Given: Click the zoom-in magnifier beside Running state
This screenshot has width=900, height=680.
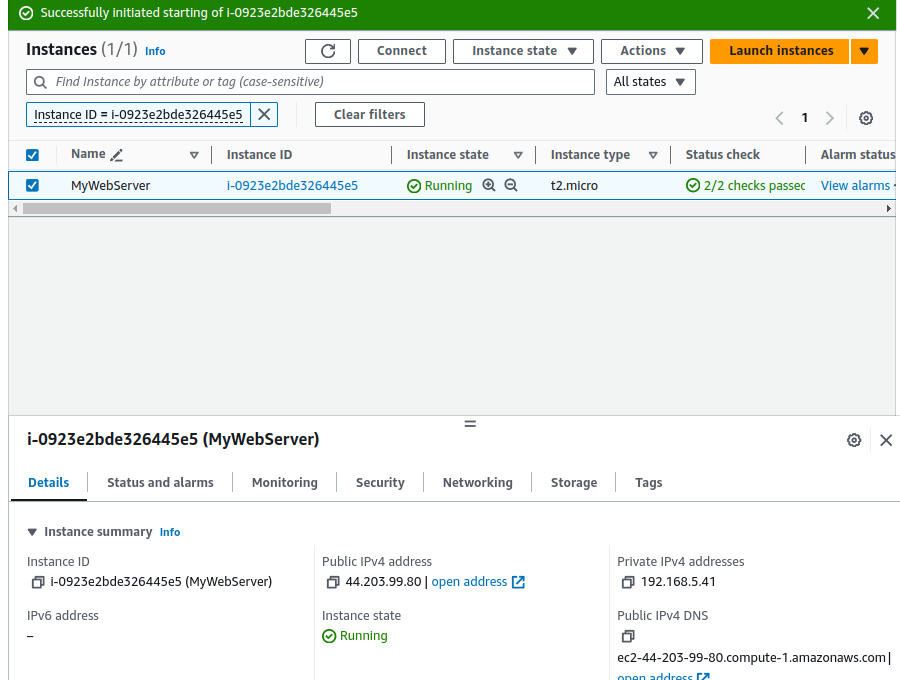Looking at the screenshot, I should 489,185.
